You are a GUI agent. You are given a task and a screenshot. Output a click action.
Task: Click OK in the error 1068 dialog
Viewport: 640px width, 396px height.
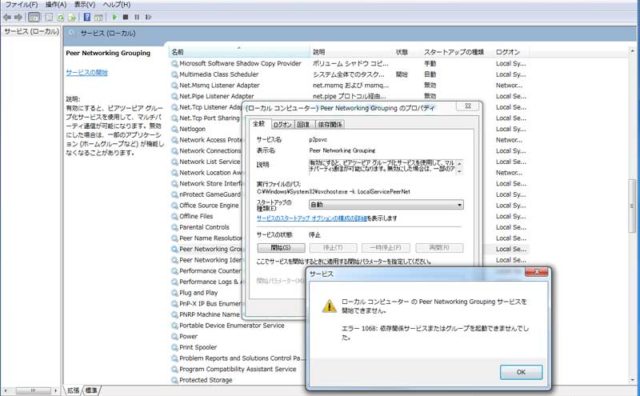click(x=521, y=372)
